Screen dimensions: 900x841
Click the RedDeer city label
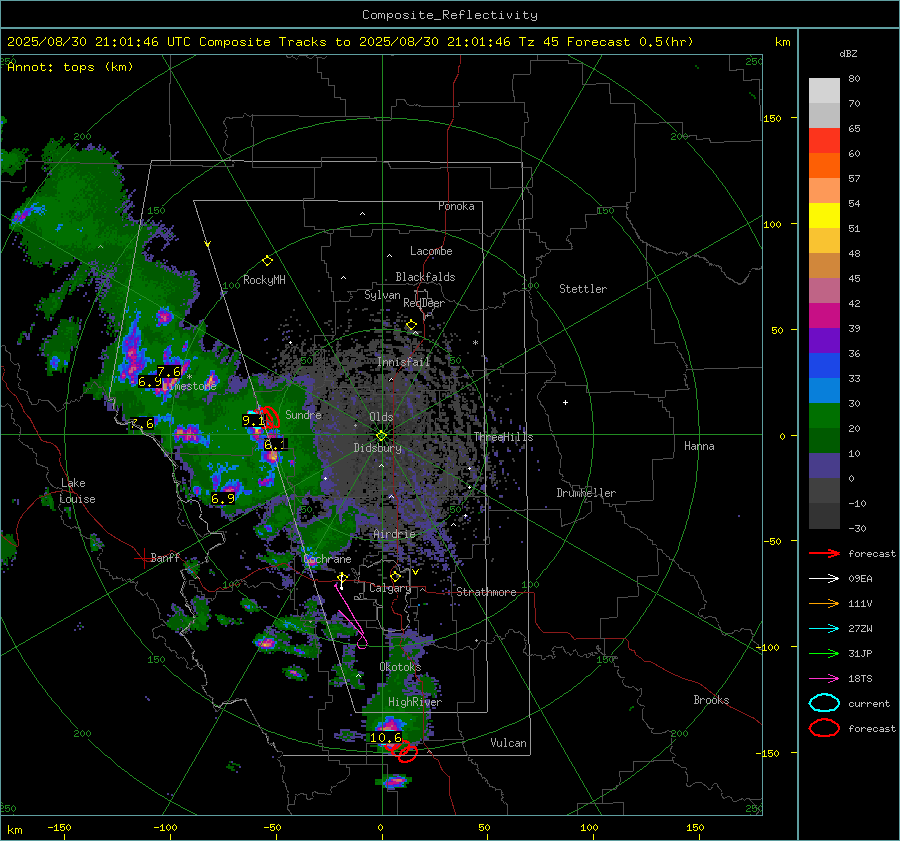coord(424,303)
